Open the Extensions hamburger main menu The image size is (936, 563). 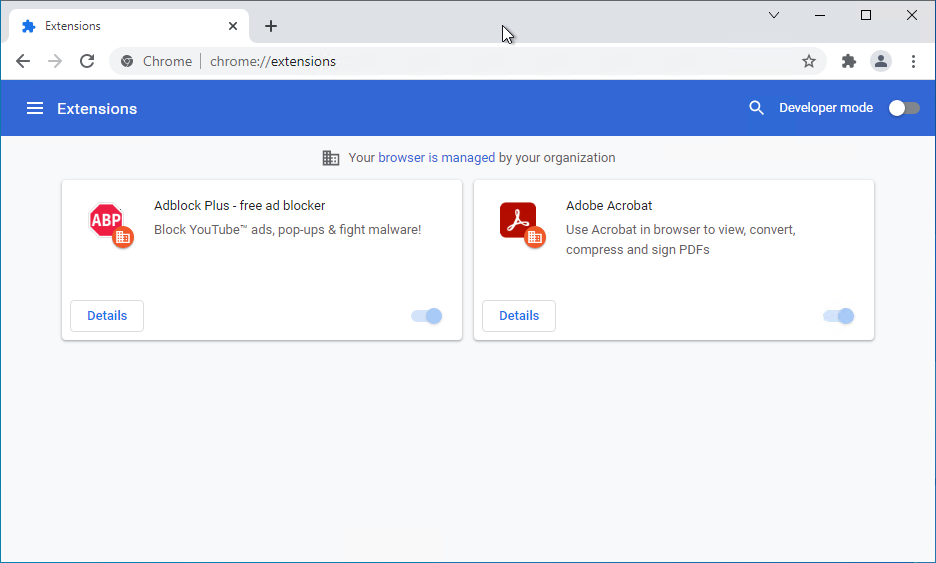pyautogui.click(x=35, y=108)
